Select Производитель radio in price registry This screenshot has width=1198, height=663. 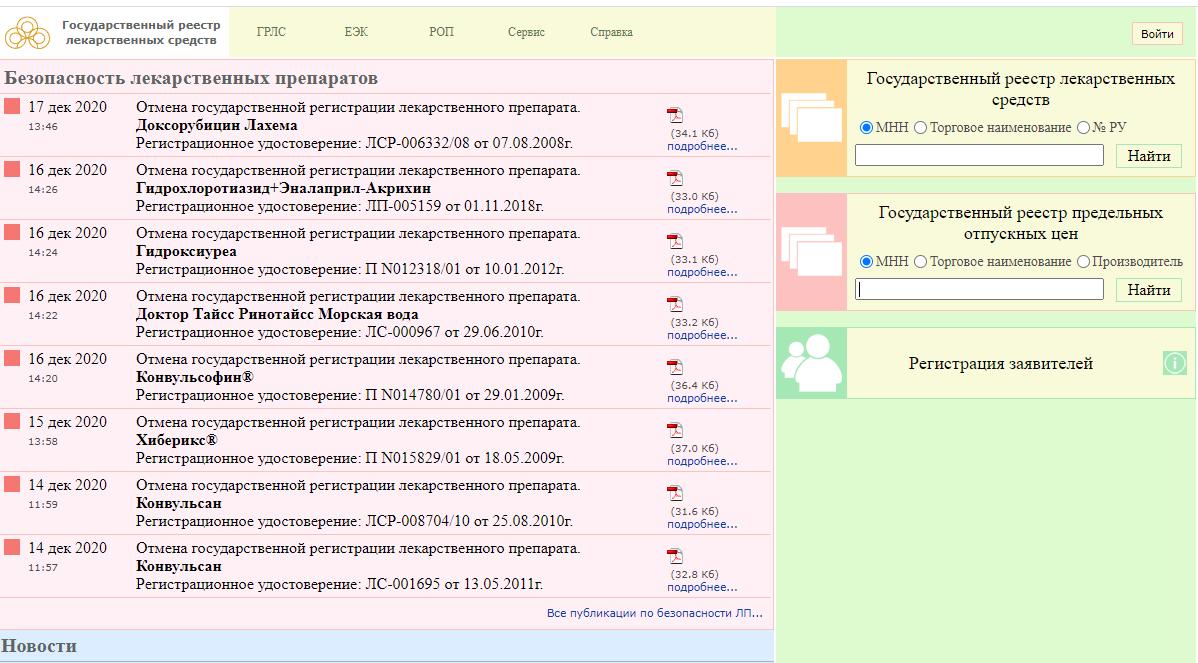[1083, 261]
